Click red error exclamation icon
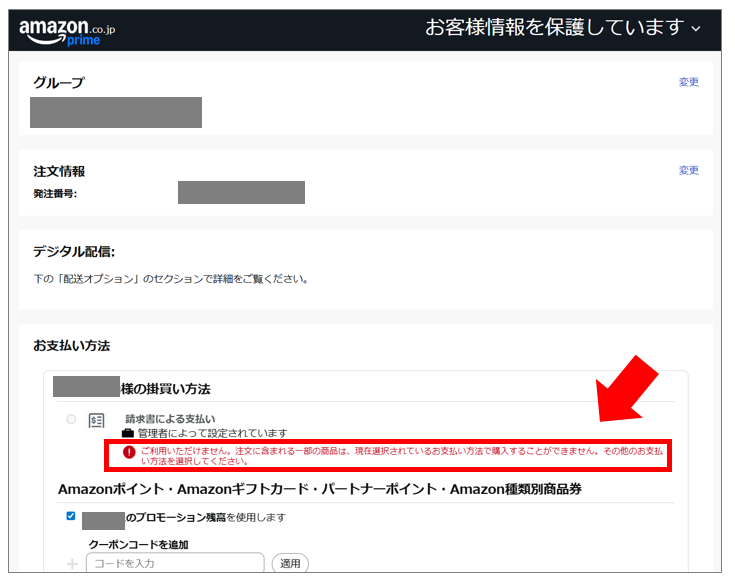 point(129,452)
